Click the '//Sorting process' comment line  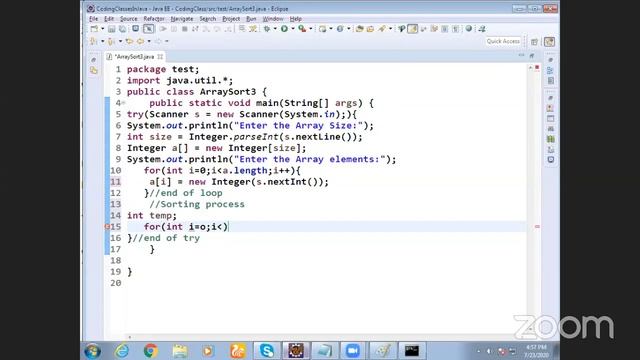coord(197,204)
